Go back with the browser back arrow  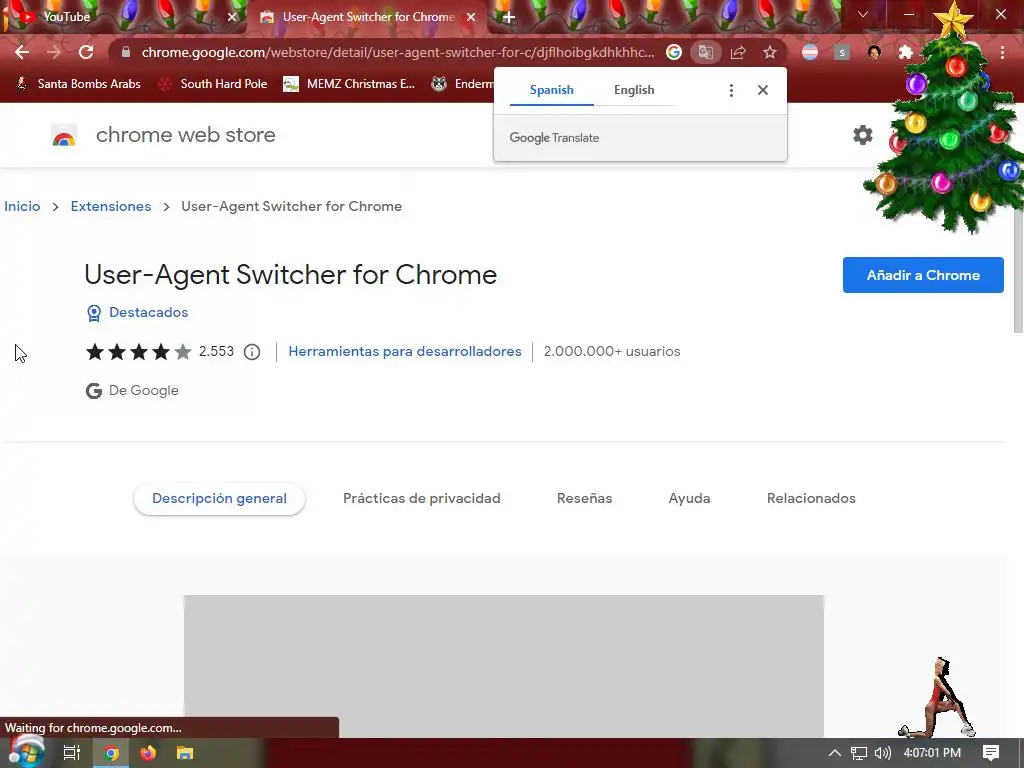[22, 52]
